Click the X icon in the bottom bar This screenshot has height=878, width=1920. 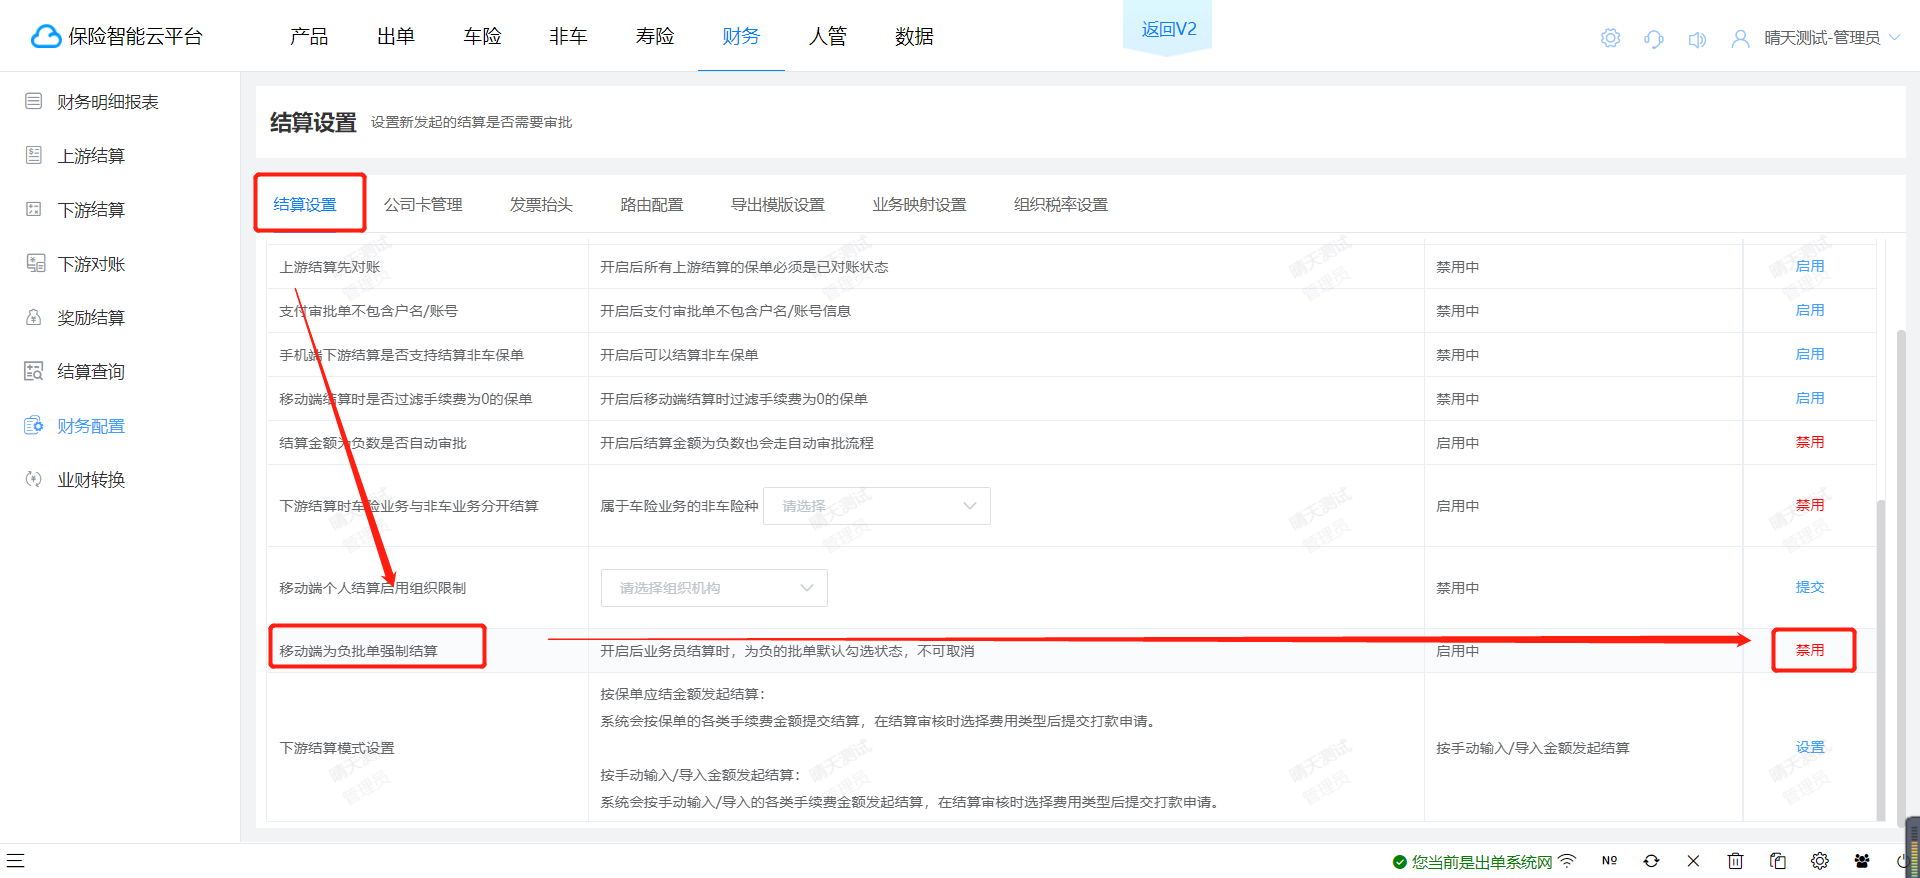[x=1693, y=860]
